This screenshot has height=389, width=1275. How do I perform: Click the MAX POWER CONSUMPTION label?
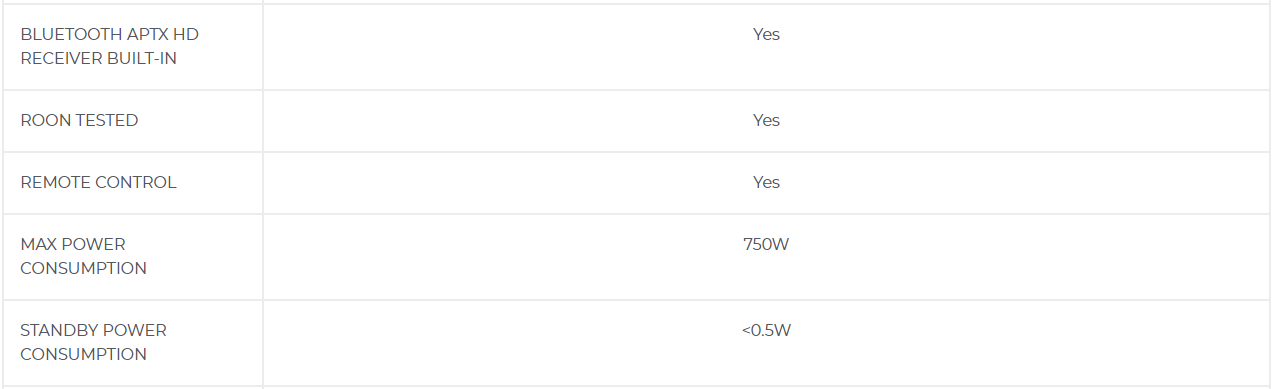(83, 256)
